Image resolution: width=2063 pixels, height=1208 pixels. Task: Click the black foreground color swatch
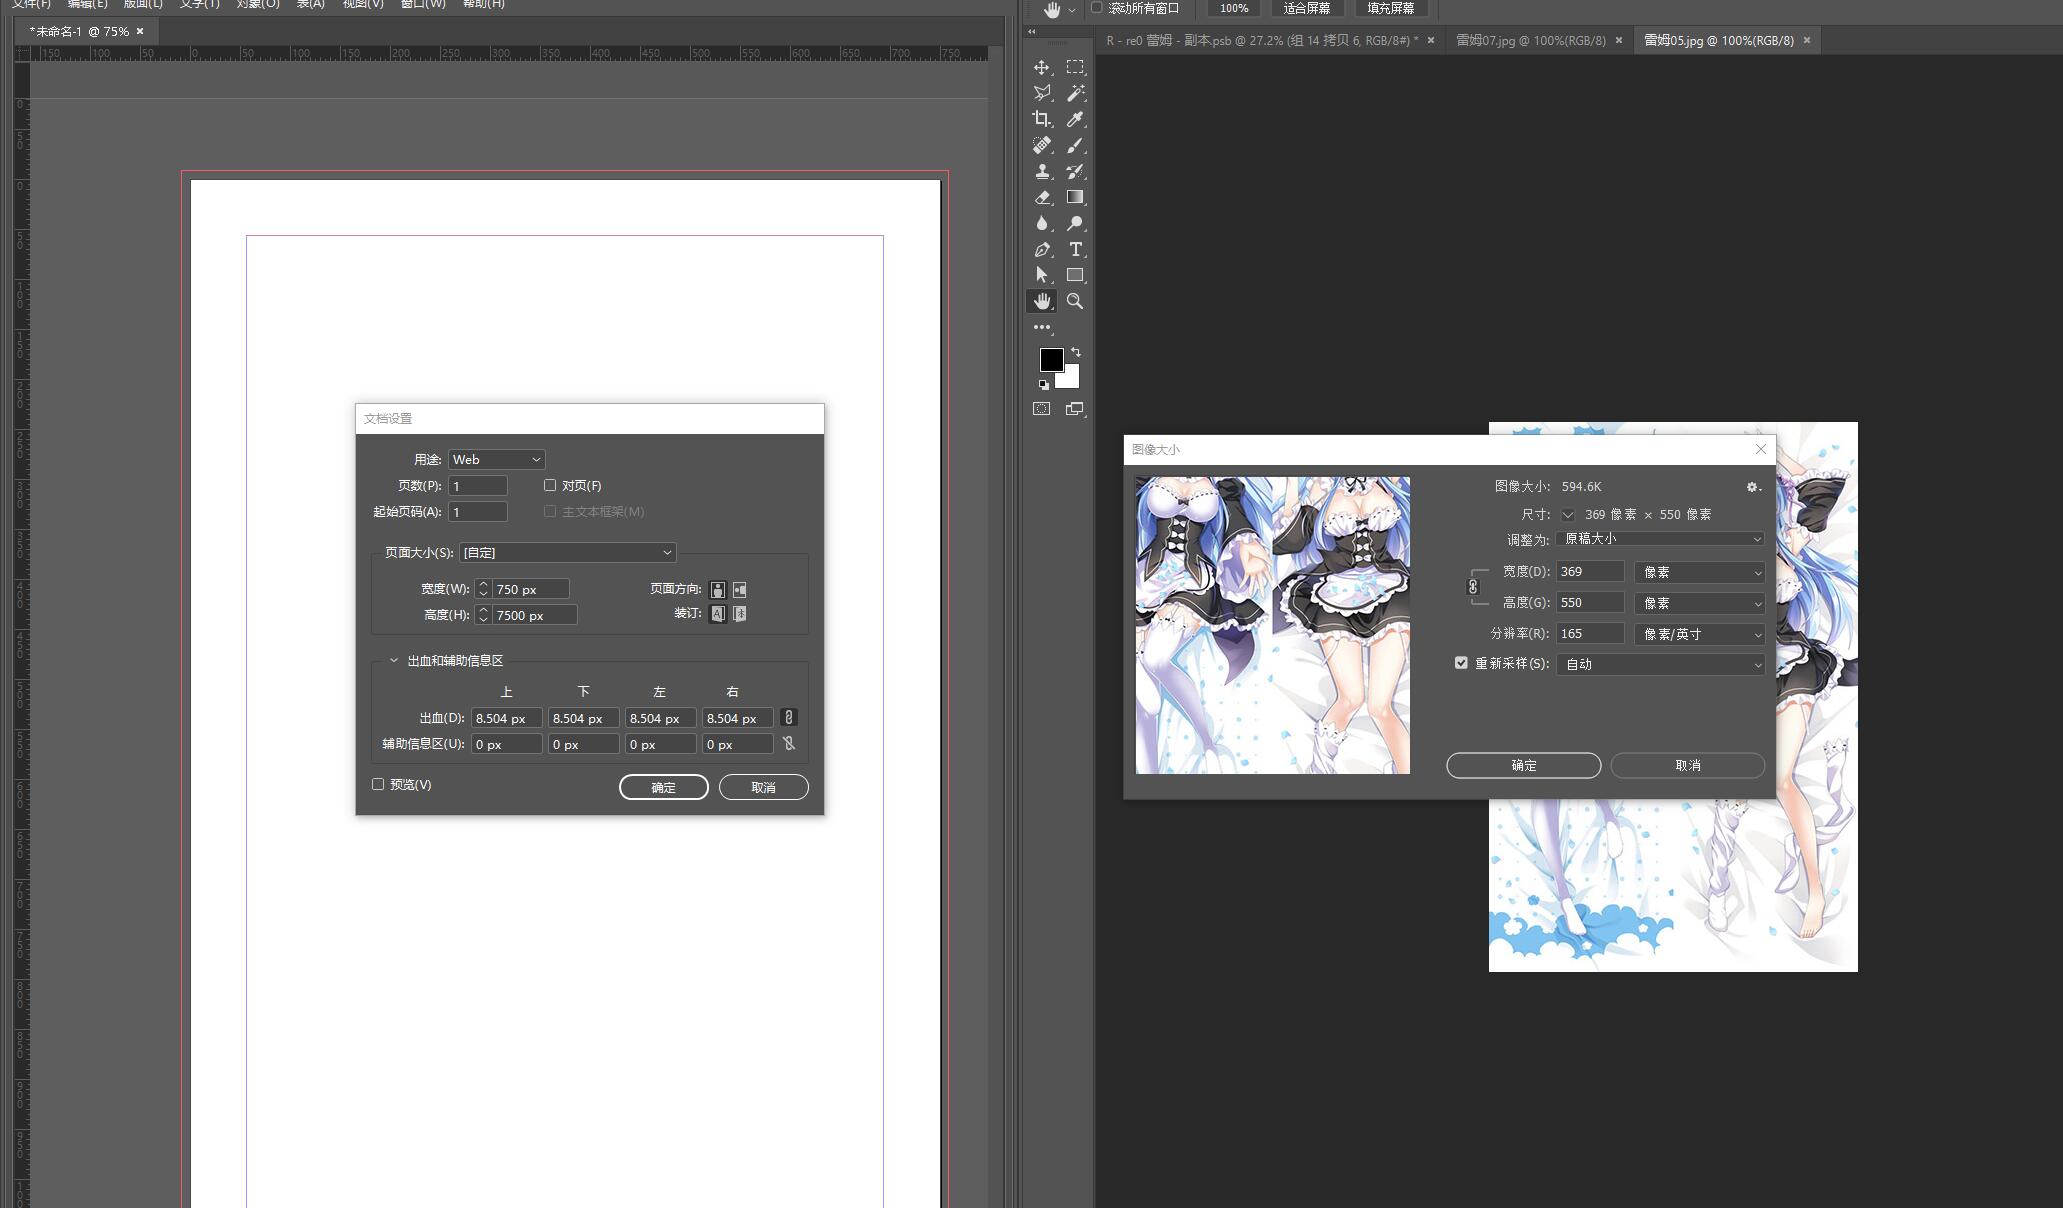coord(1049,359)
